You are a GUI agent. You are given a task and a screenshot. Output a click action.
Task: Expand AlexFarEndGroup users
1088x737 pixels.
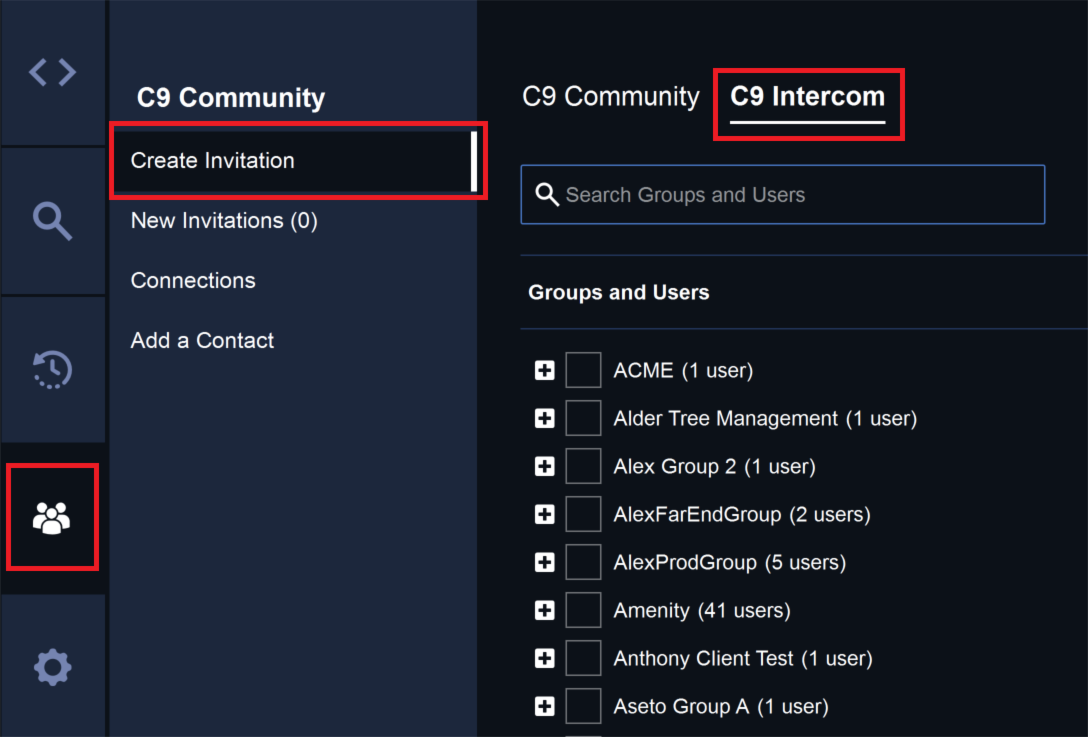pos(545,514)
